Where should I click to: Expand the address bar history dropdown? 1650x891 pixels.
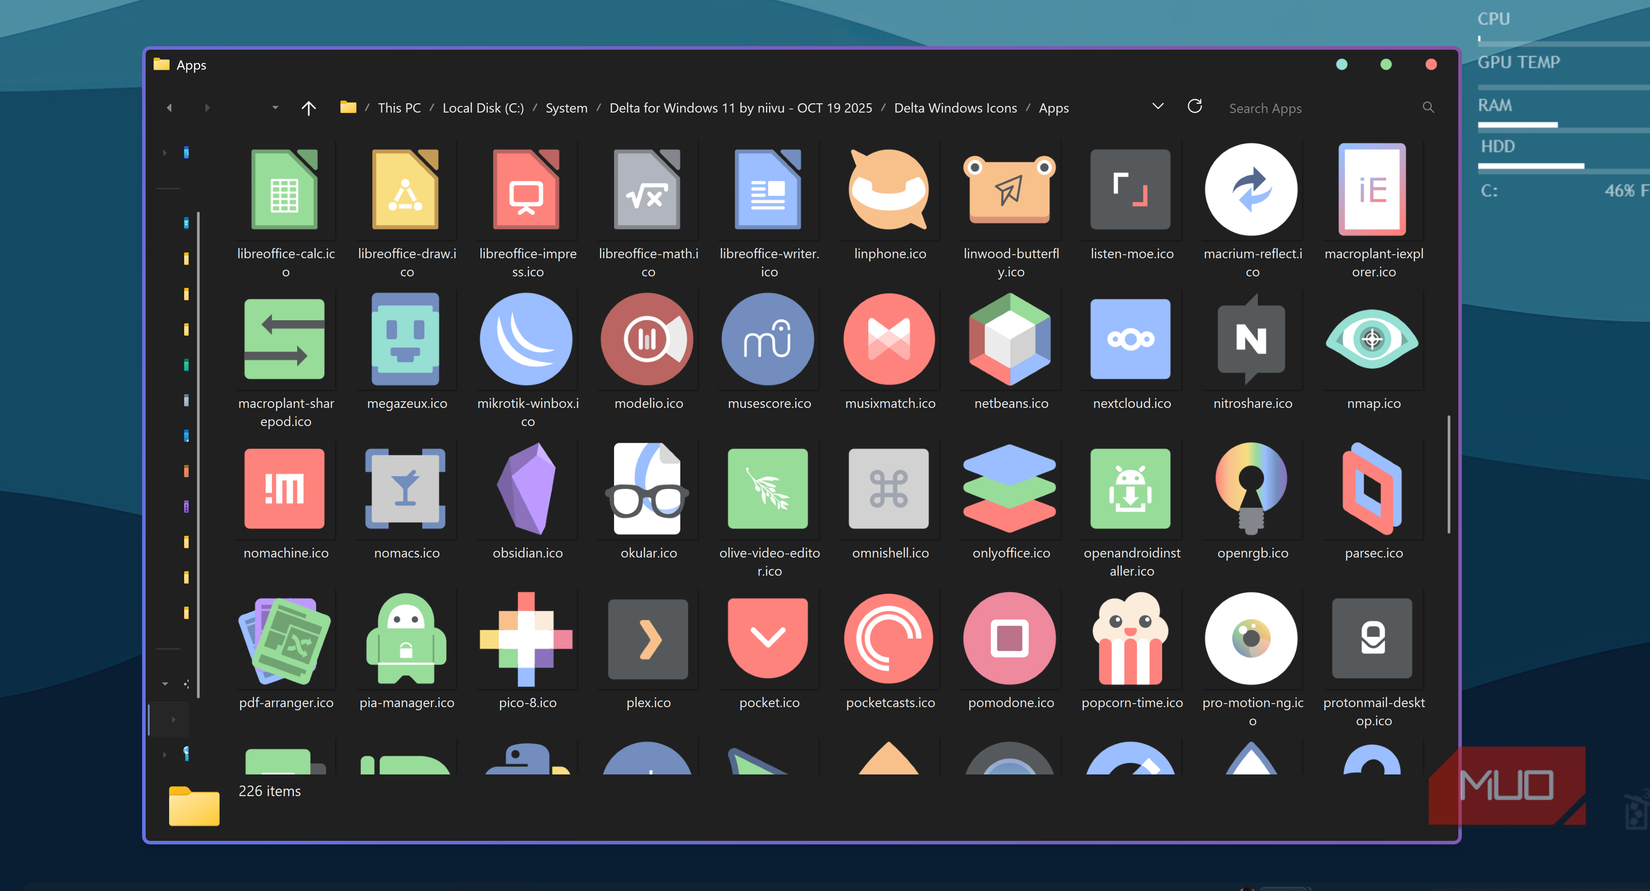pos(1158,106)
